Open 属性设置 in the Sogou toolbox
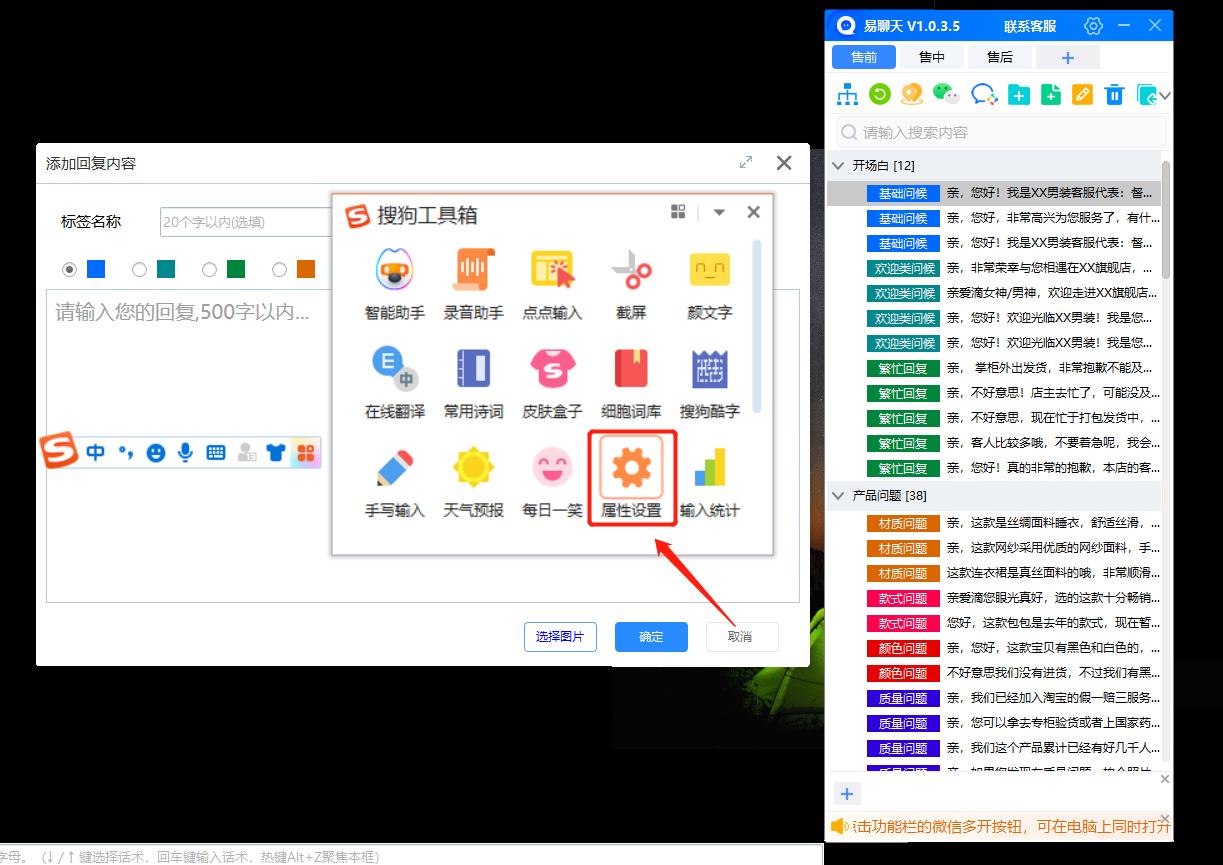 (x=632, y=478)
